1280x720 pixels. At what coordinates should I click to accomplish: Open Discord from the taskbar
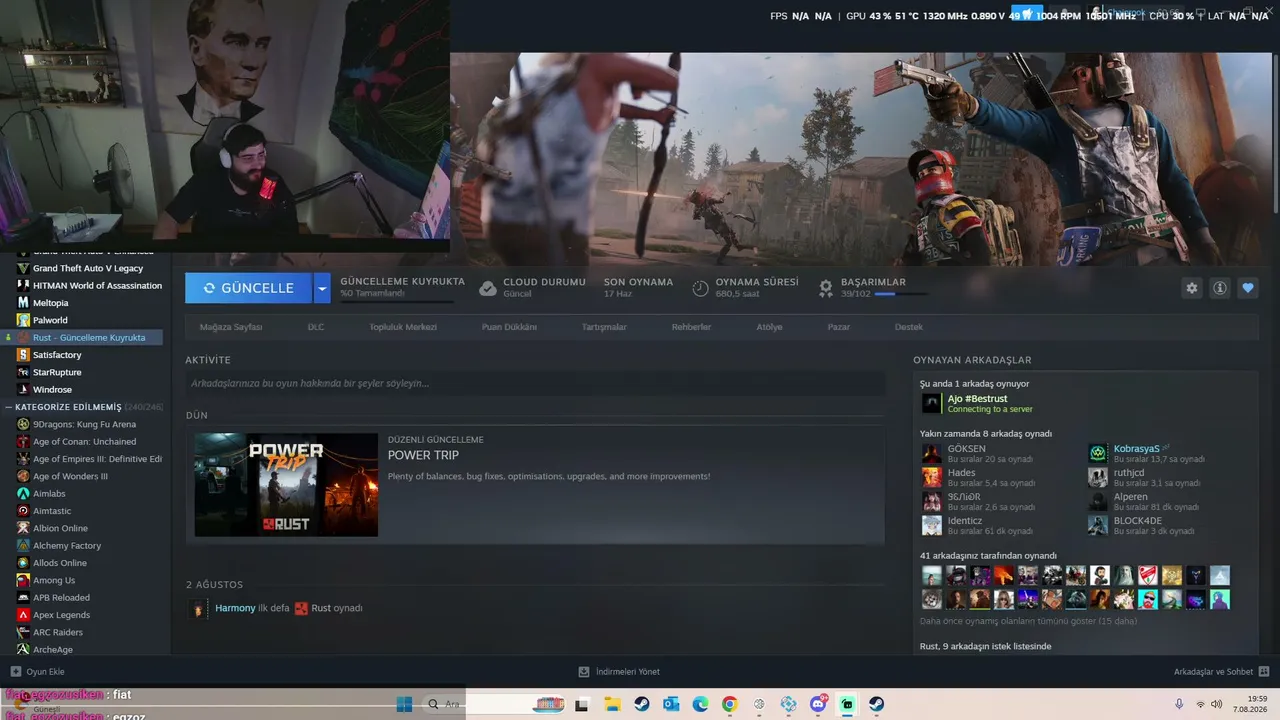(x=819, y=704)
